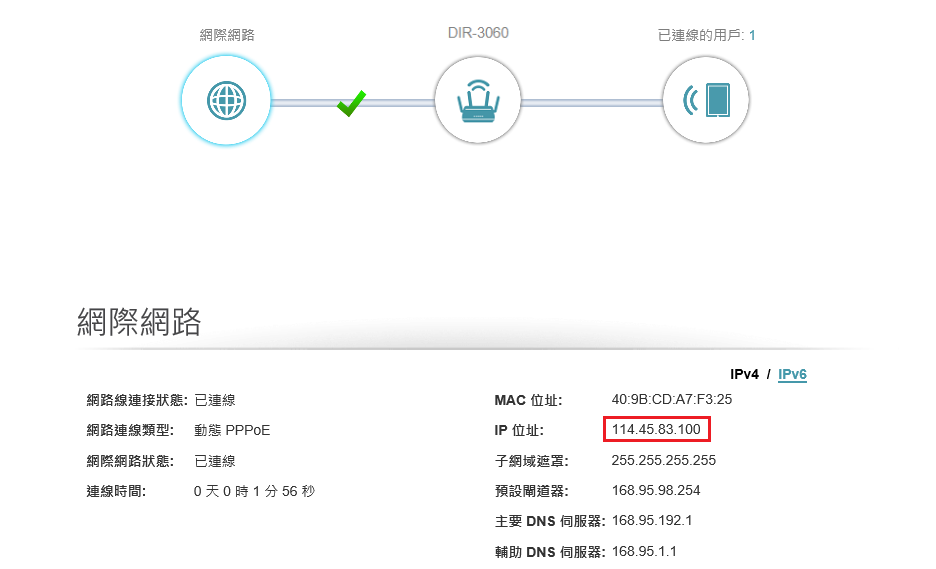Click the subnet mask value 255.255.255.255
The width and height of the screenshot is (936, 569).
click(x=663, y=461)
